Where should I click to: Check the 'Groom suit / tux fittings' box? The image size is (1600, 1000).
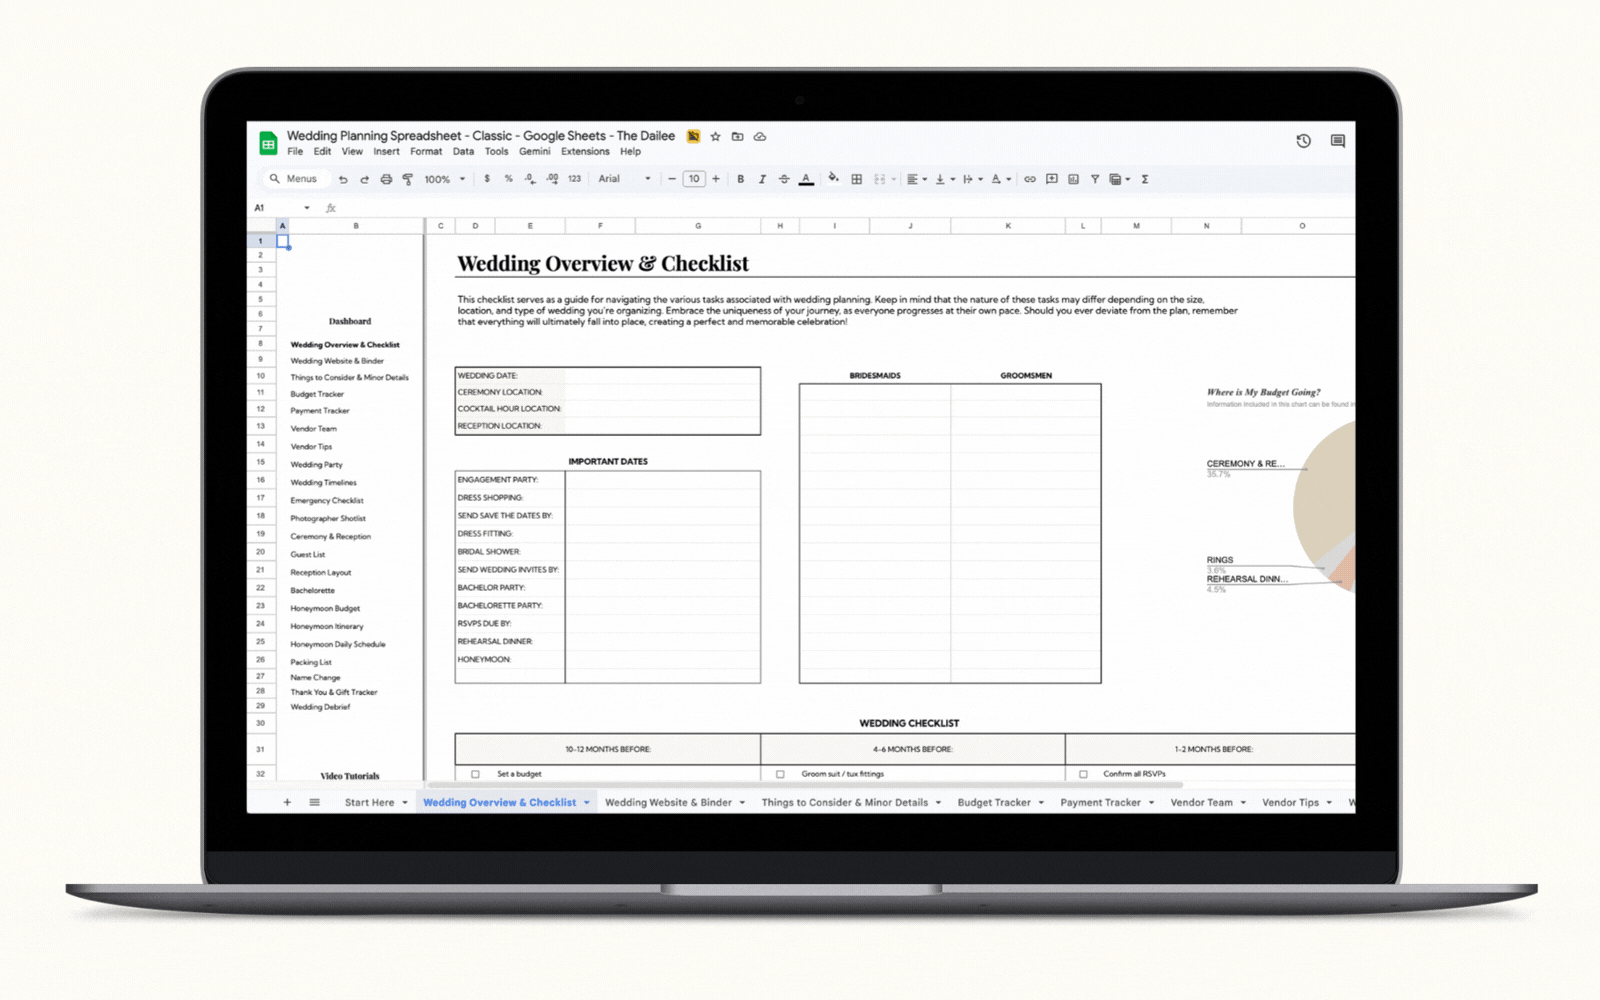coord(780,774)
